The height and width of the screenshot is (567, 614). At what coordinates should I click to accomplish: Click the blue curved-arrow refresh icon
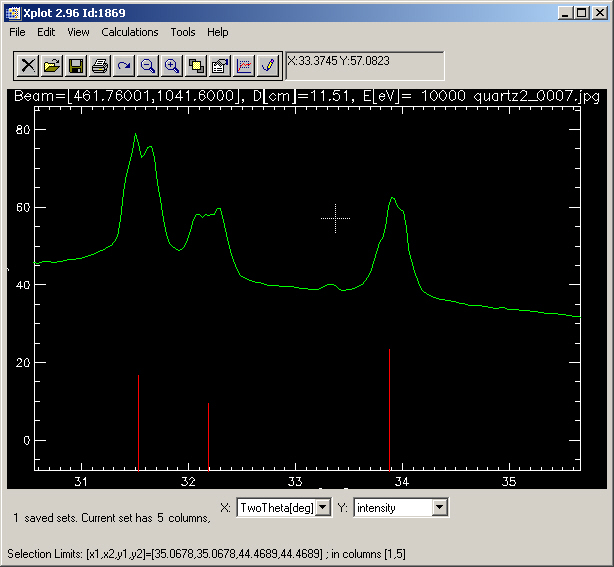pyautogui.click(x=124, y=66)
